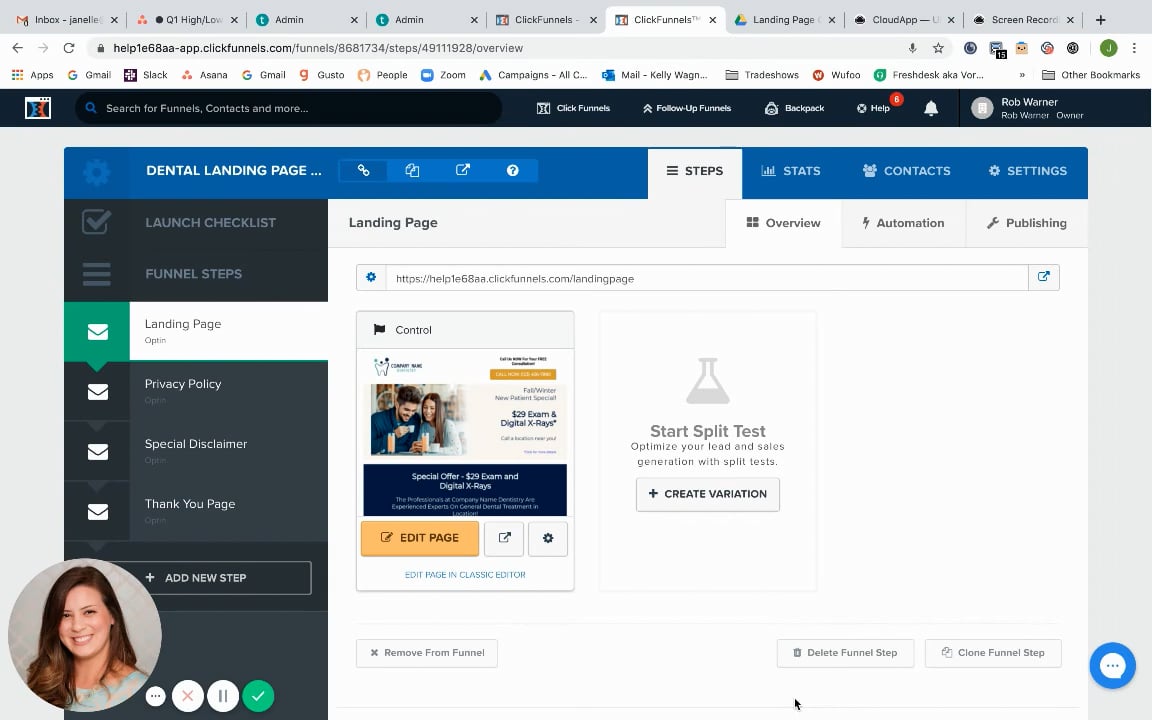The image size is (1152, 720).
Task: Open the Backpack nav menu
Action: click(794, 108)
